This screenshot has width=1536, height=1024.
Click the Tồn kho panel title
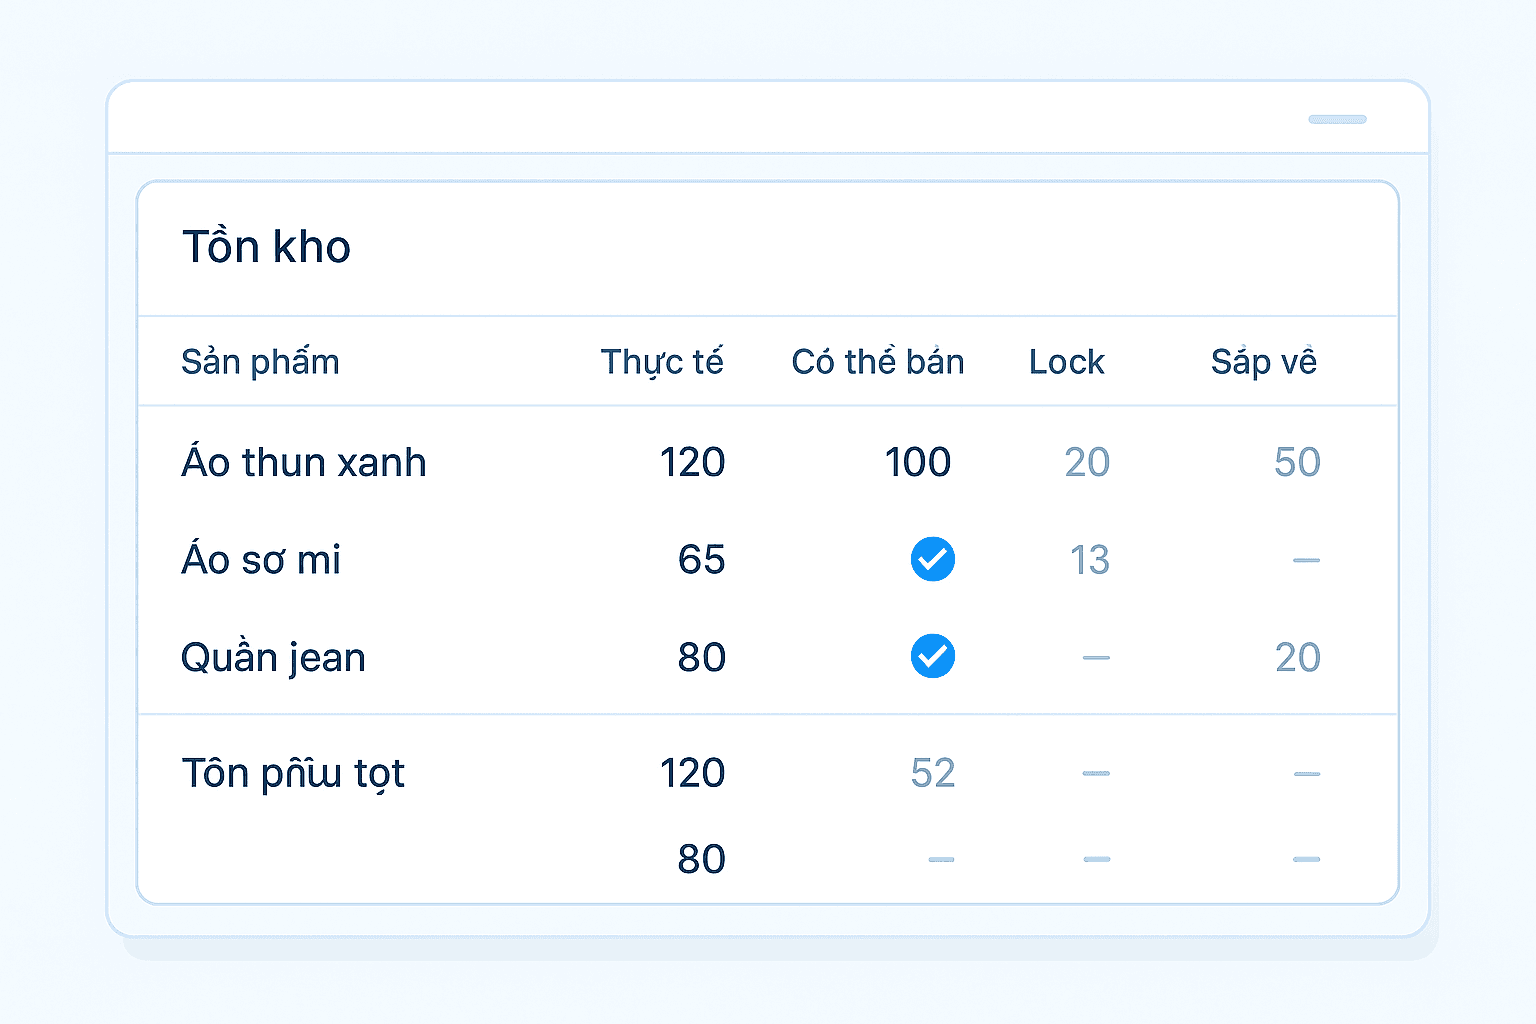tap(266, 247)
